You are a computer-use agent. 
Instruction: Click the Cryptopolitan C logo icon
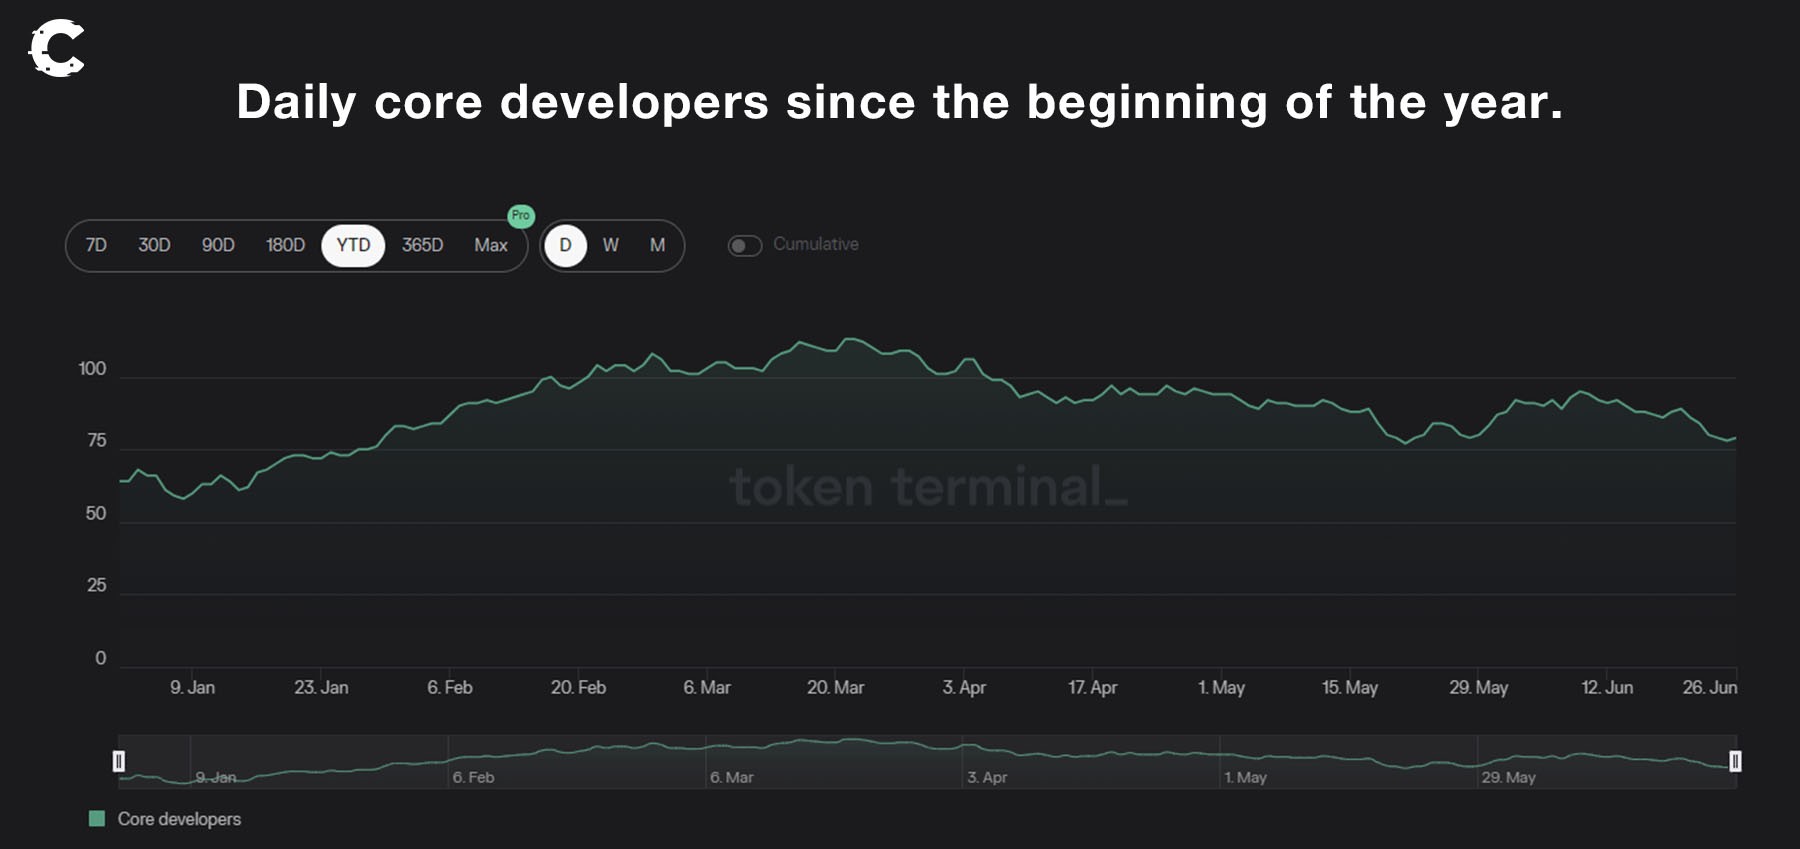[x=56, y=47]
